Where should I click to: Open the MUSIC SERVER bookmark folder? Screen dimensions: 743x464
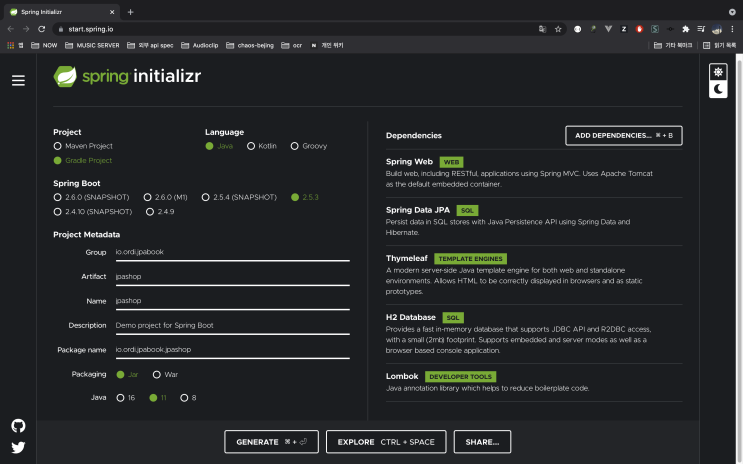92,45
